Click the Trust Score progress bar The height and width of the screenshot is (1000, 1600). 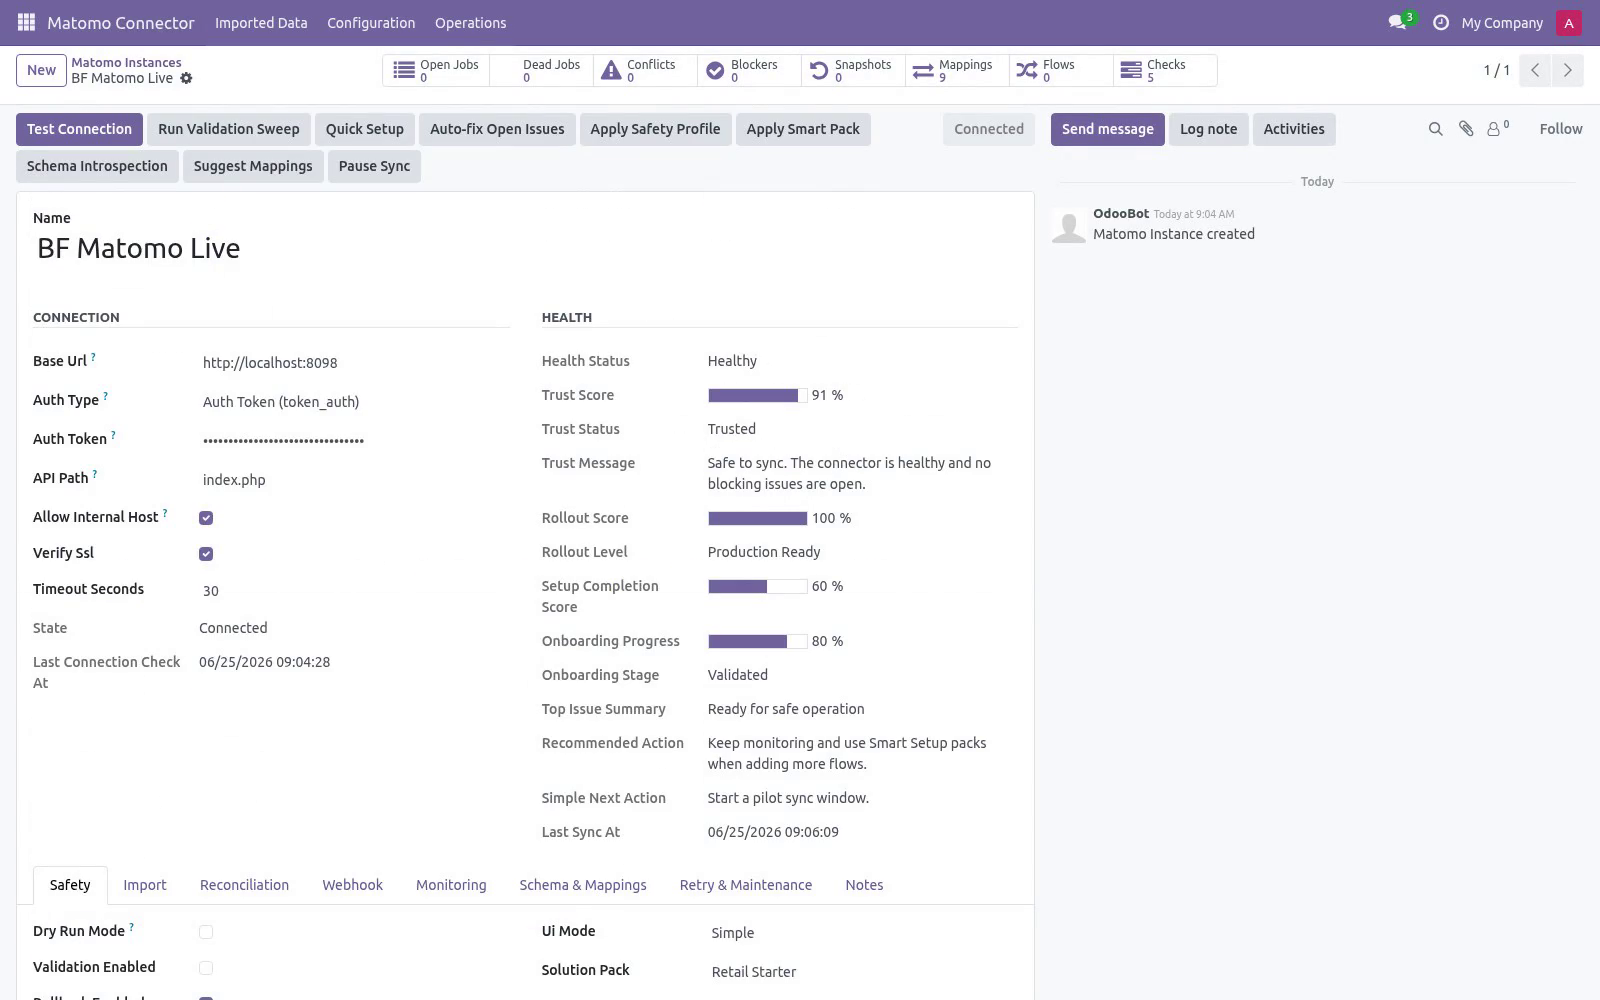(757, 395)
